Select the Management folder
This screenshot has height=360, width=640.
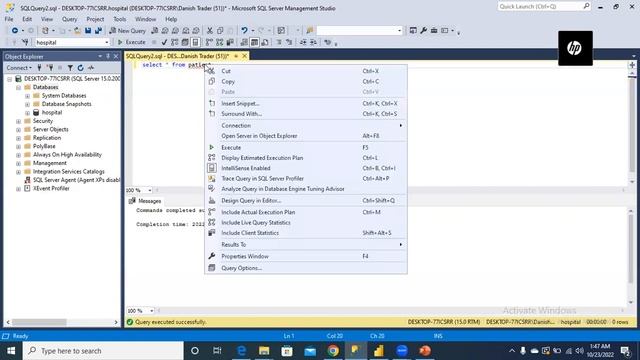pyautogui.click(x=49, y=163)
